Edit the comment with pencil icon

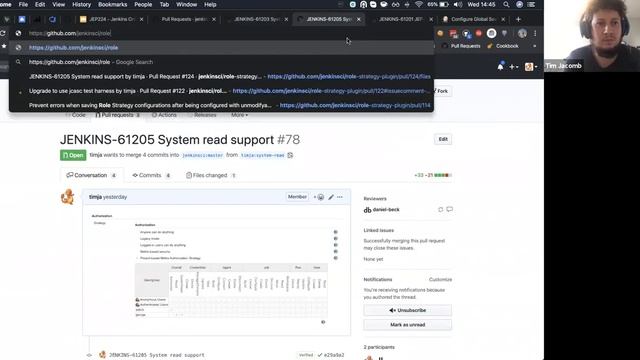coord(331,197)
